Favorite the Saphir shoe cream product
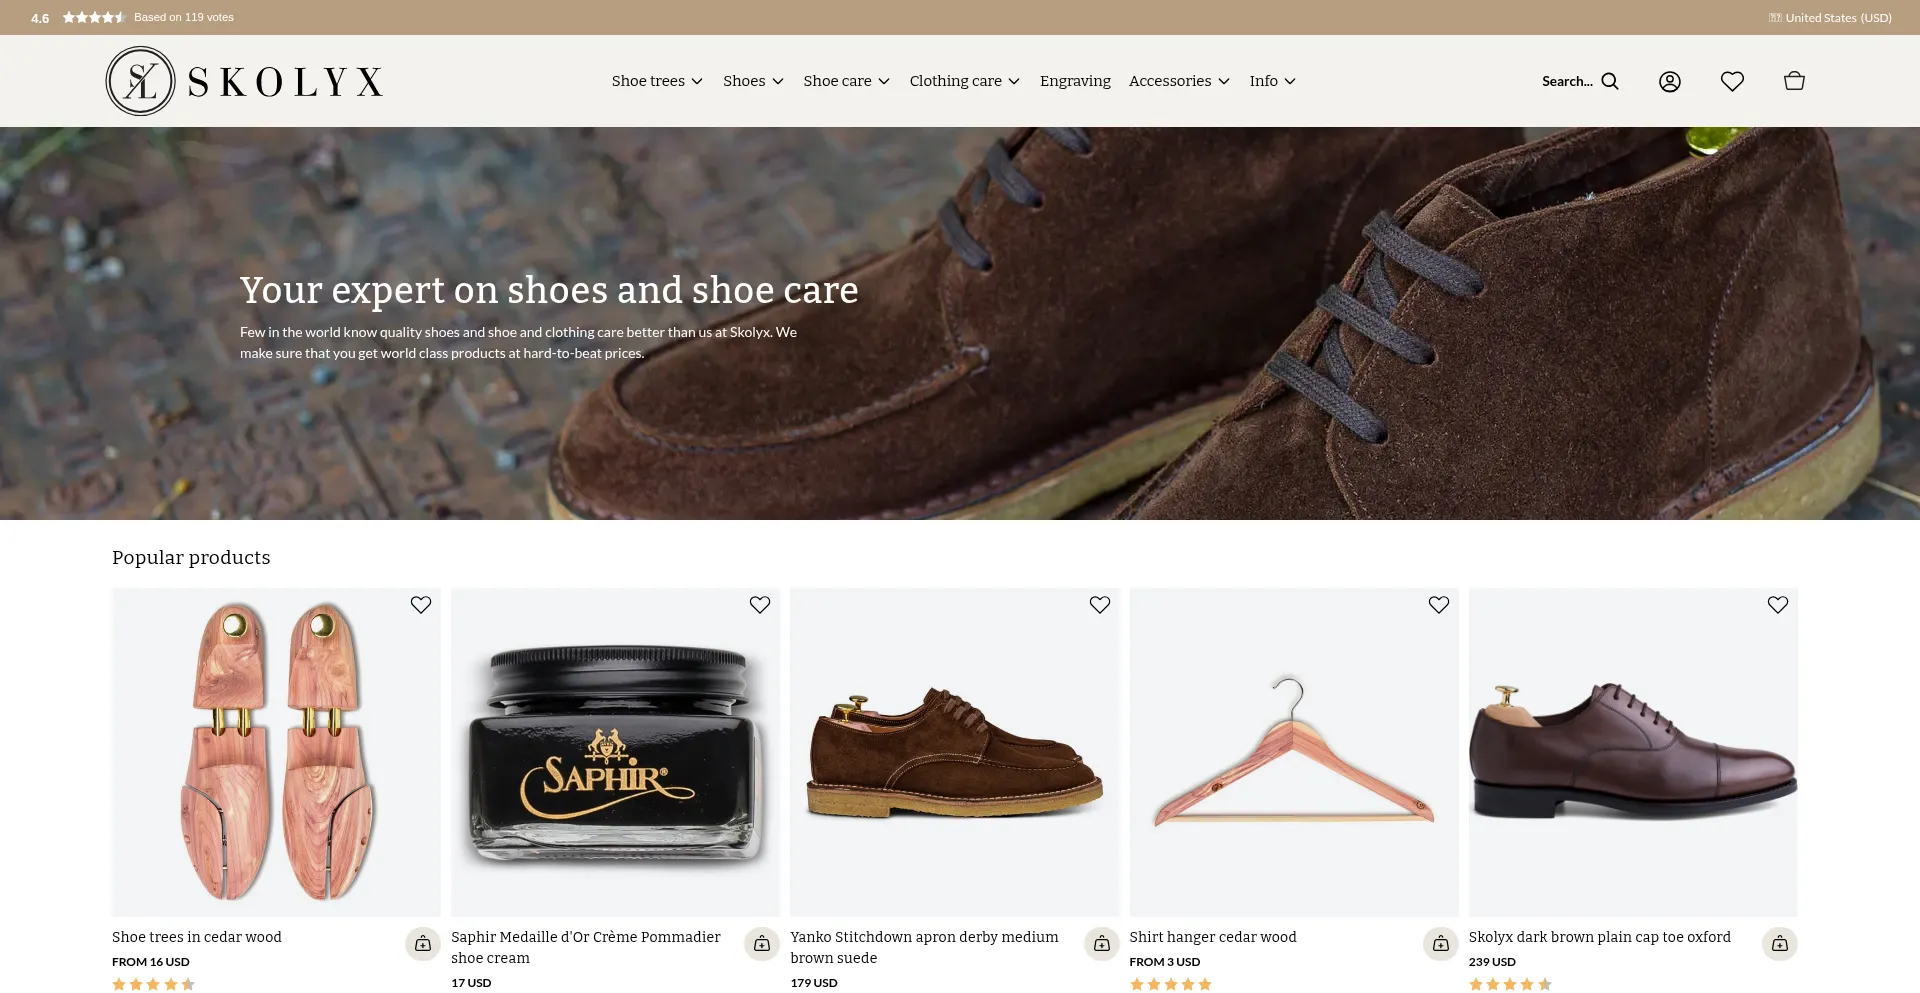Image resolution: width=1920 pixels, height=993 pixels. click(x=760, y=605)
